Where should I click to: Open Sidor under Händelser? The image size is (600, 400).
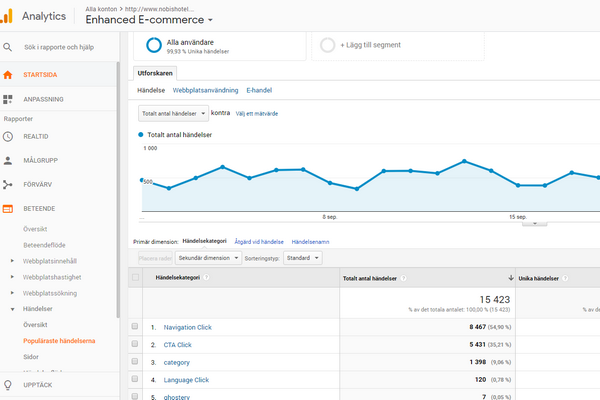[31, 357]
